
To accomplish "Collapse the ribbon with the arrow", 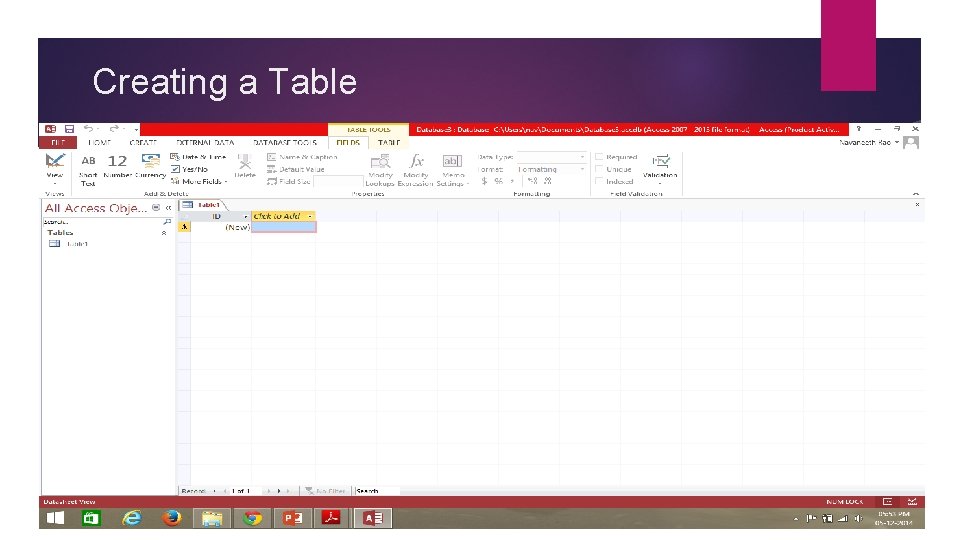I will click(x=916, y=193).
